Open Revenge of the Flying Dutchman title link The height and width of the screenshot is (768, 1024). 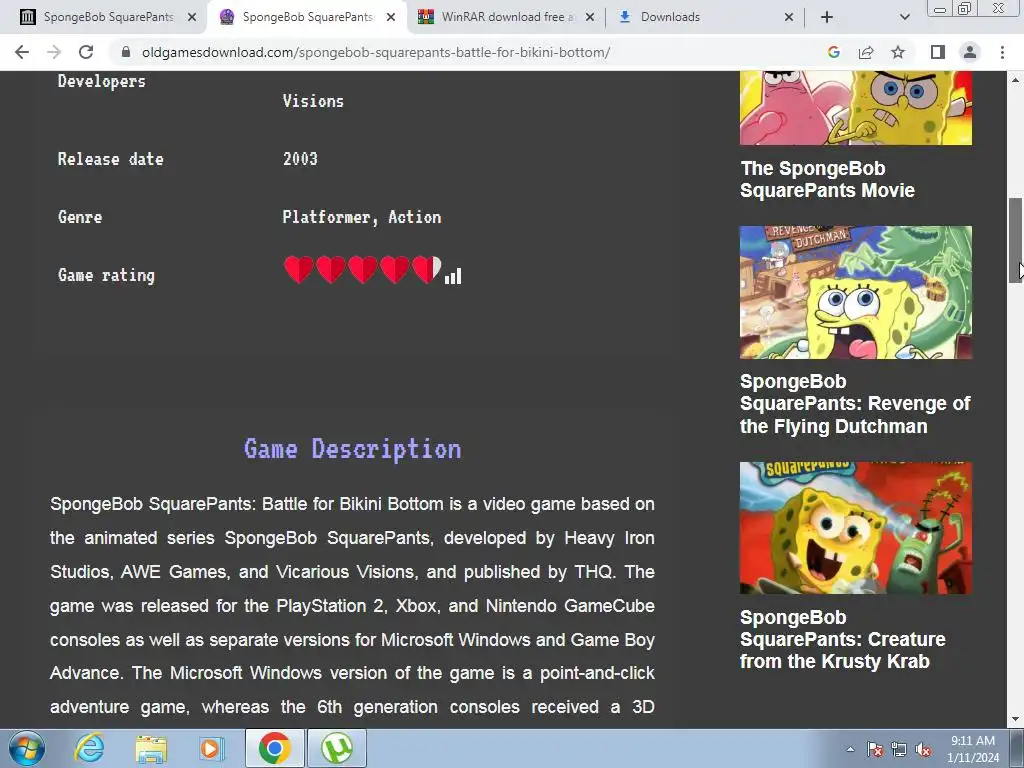coord(855,404)
